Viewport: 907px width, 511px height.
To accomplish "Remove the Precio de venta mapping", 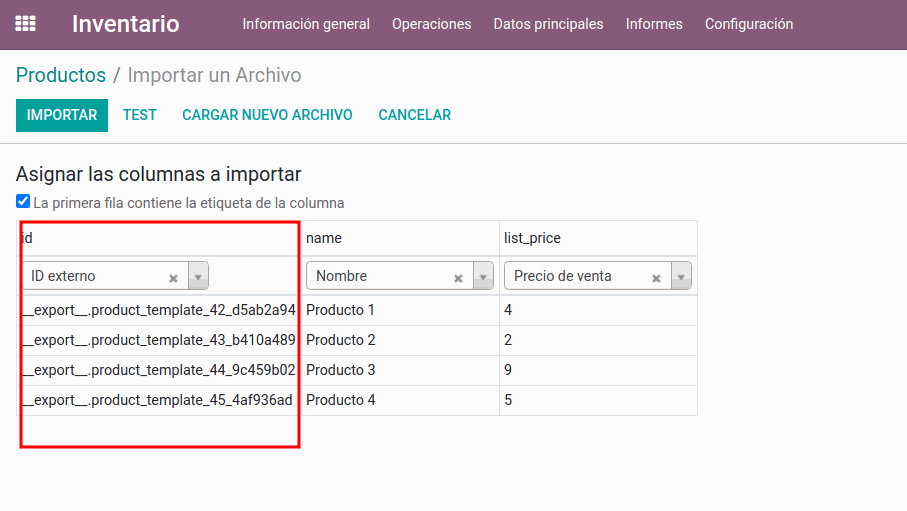I will [x=656, y=278].
